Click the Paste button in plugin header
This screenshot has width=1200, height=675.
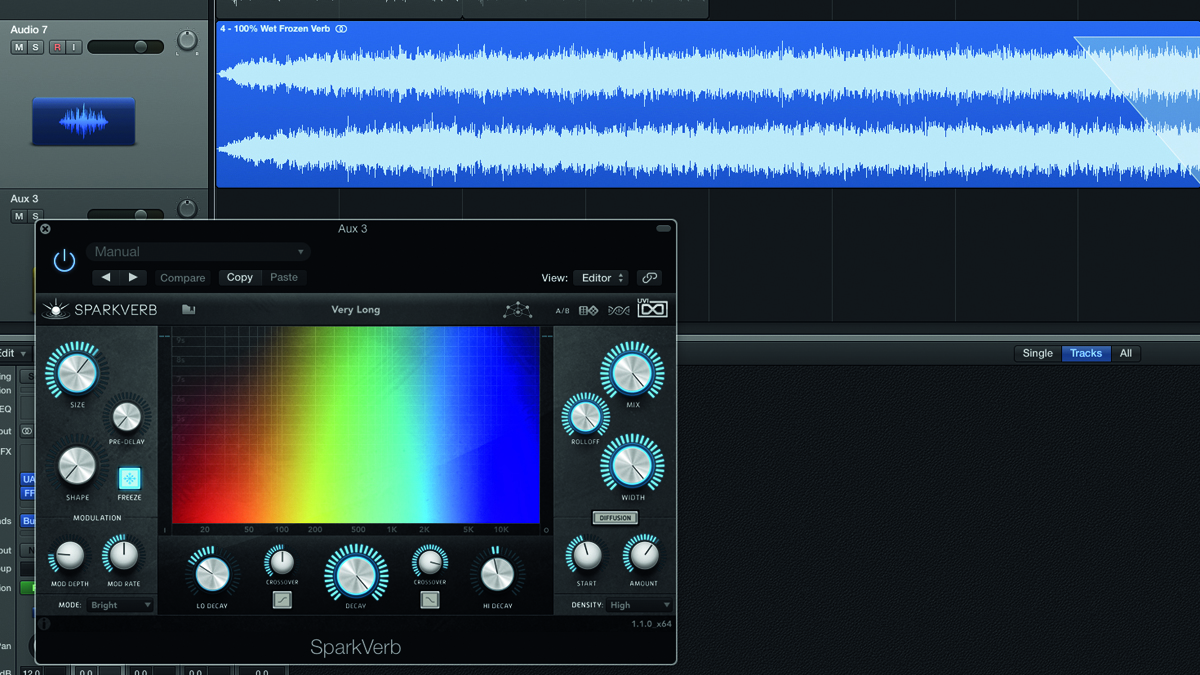284,277
